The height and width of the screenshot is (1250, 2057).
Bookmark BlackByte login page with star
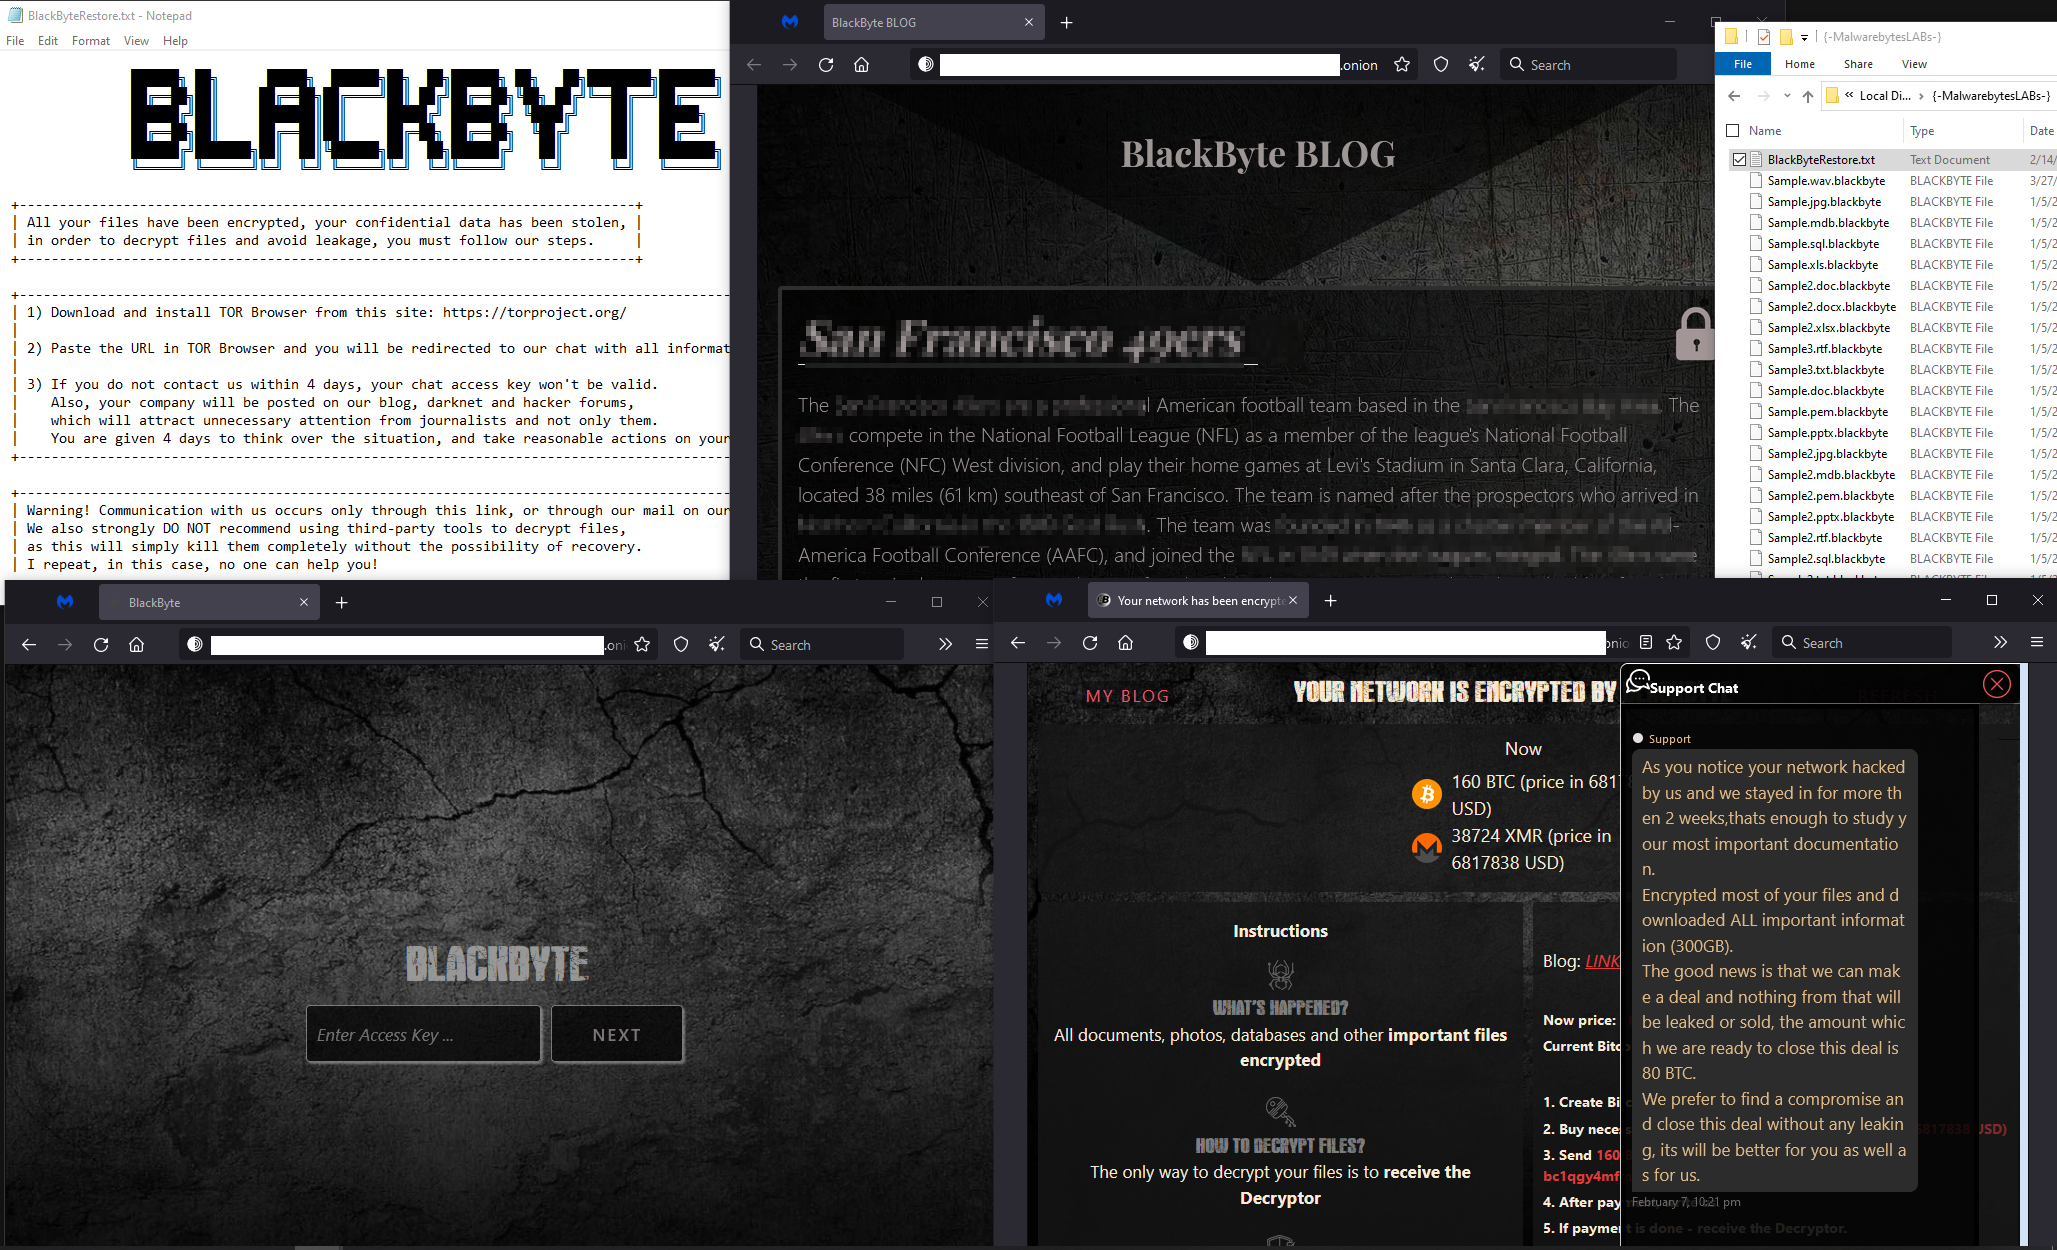642,645
